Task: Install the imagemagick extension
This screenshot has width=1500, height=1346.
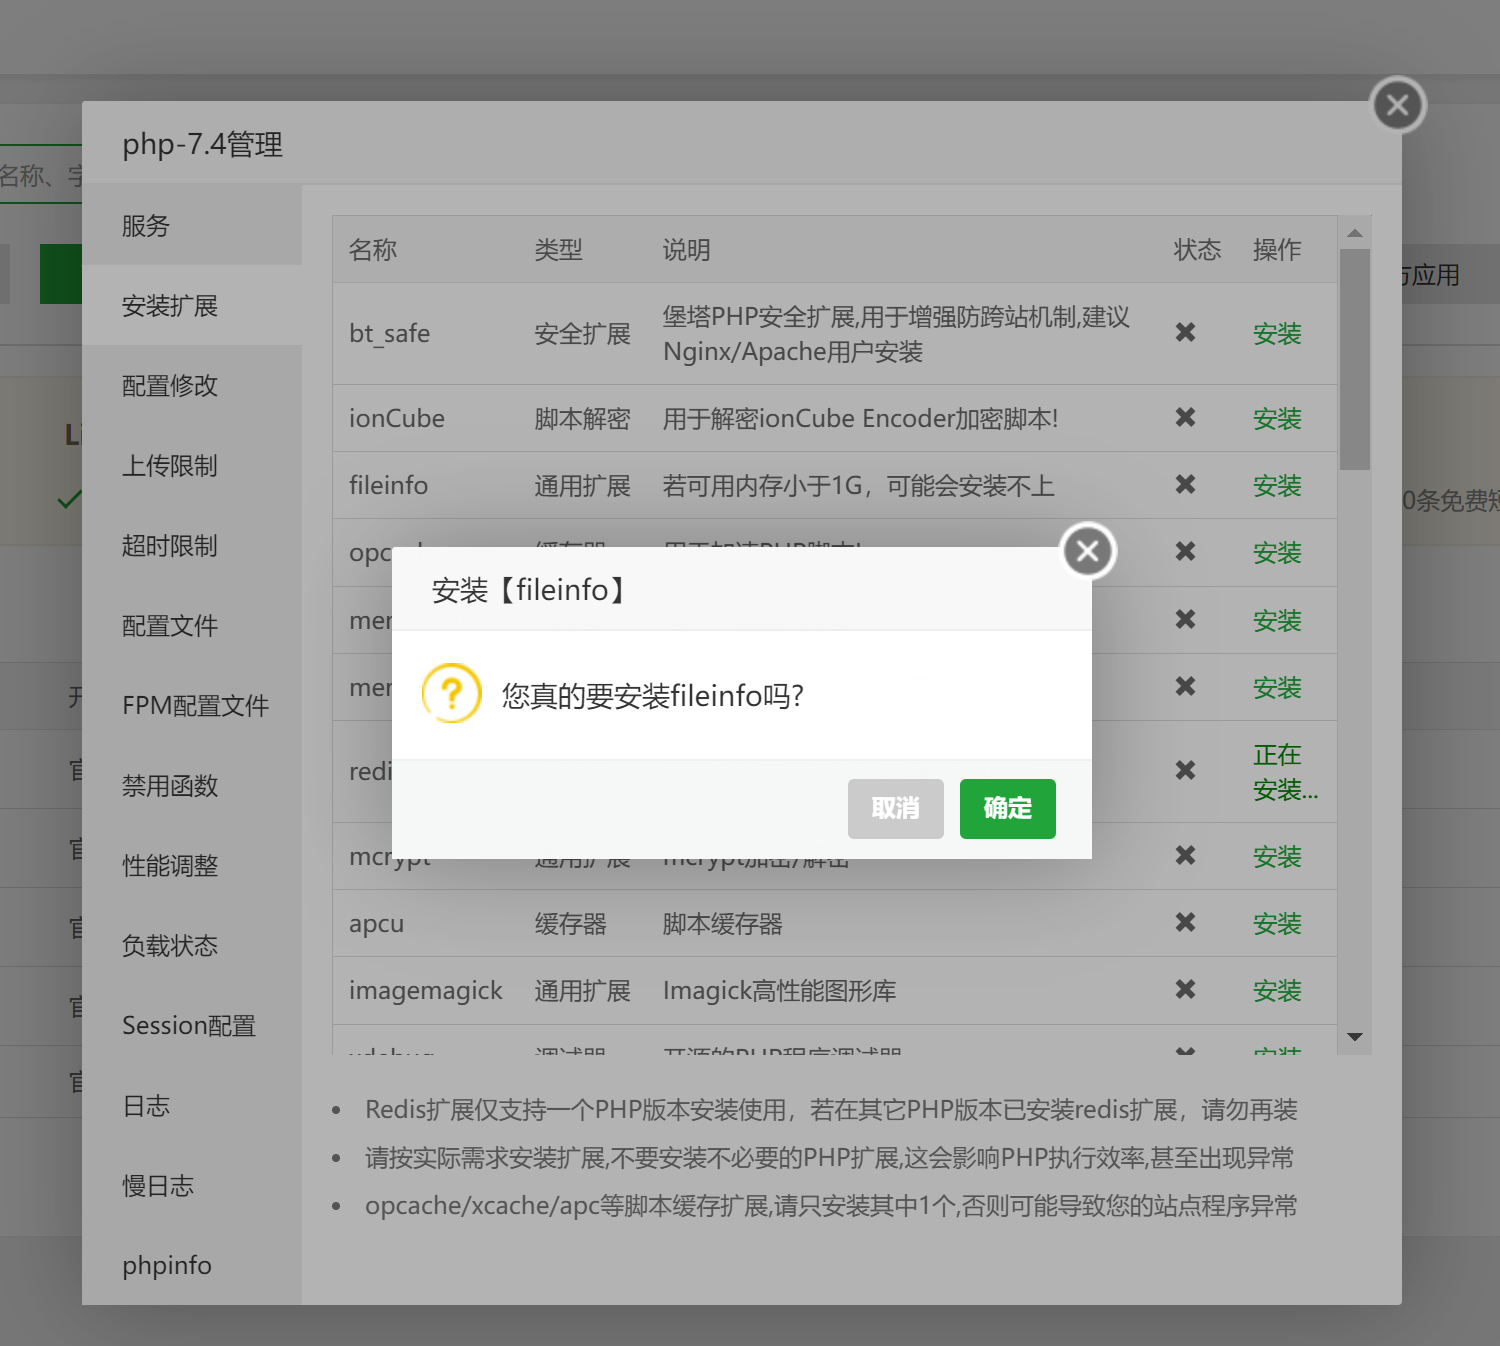Action: tap(1277, 991)
